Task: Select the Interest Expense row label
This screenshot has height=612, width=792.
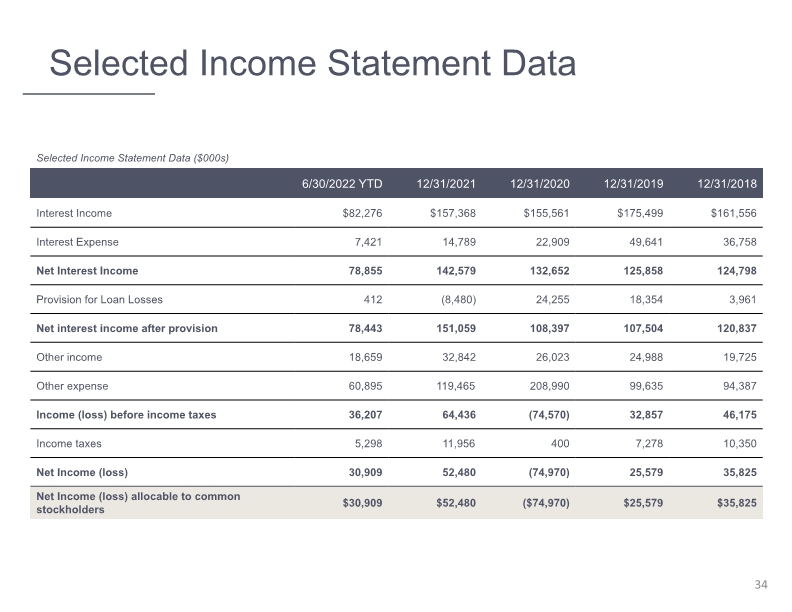Action: [77, 242]
